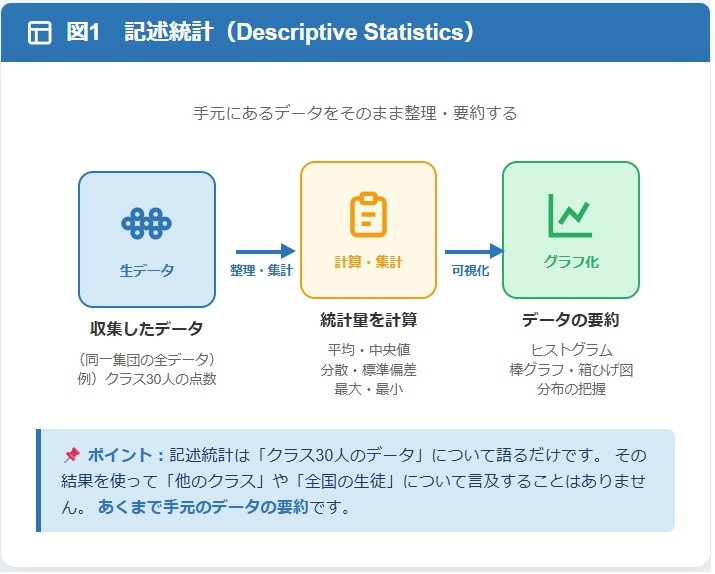Click the 統計量を計算 heading
The width and height of the screenshot is (715, 574).
pos(368,320)
